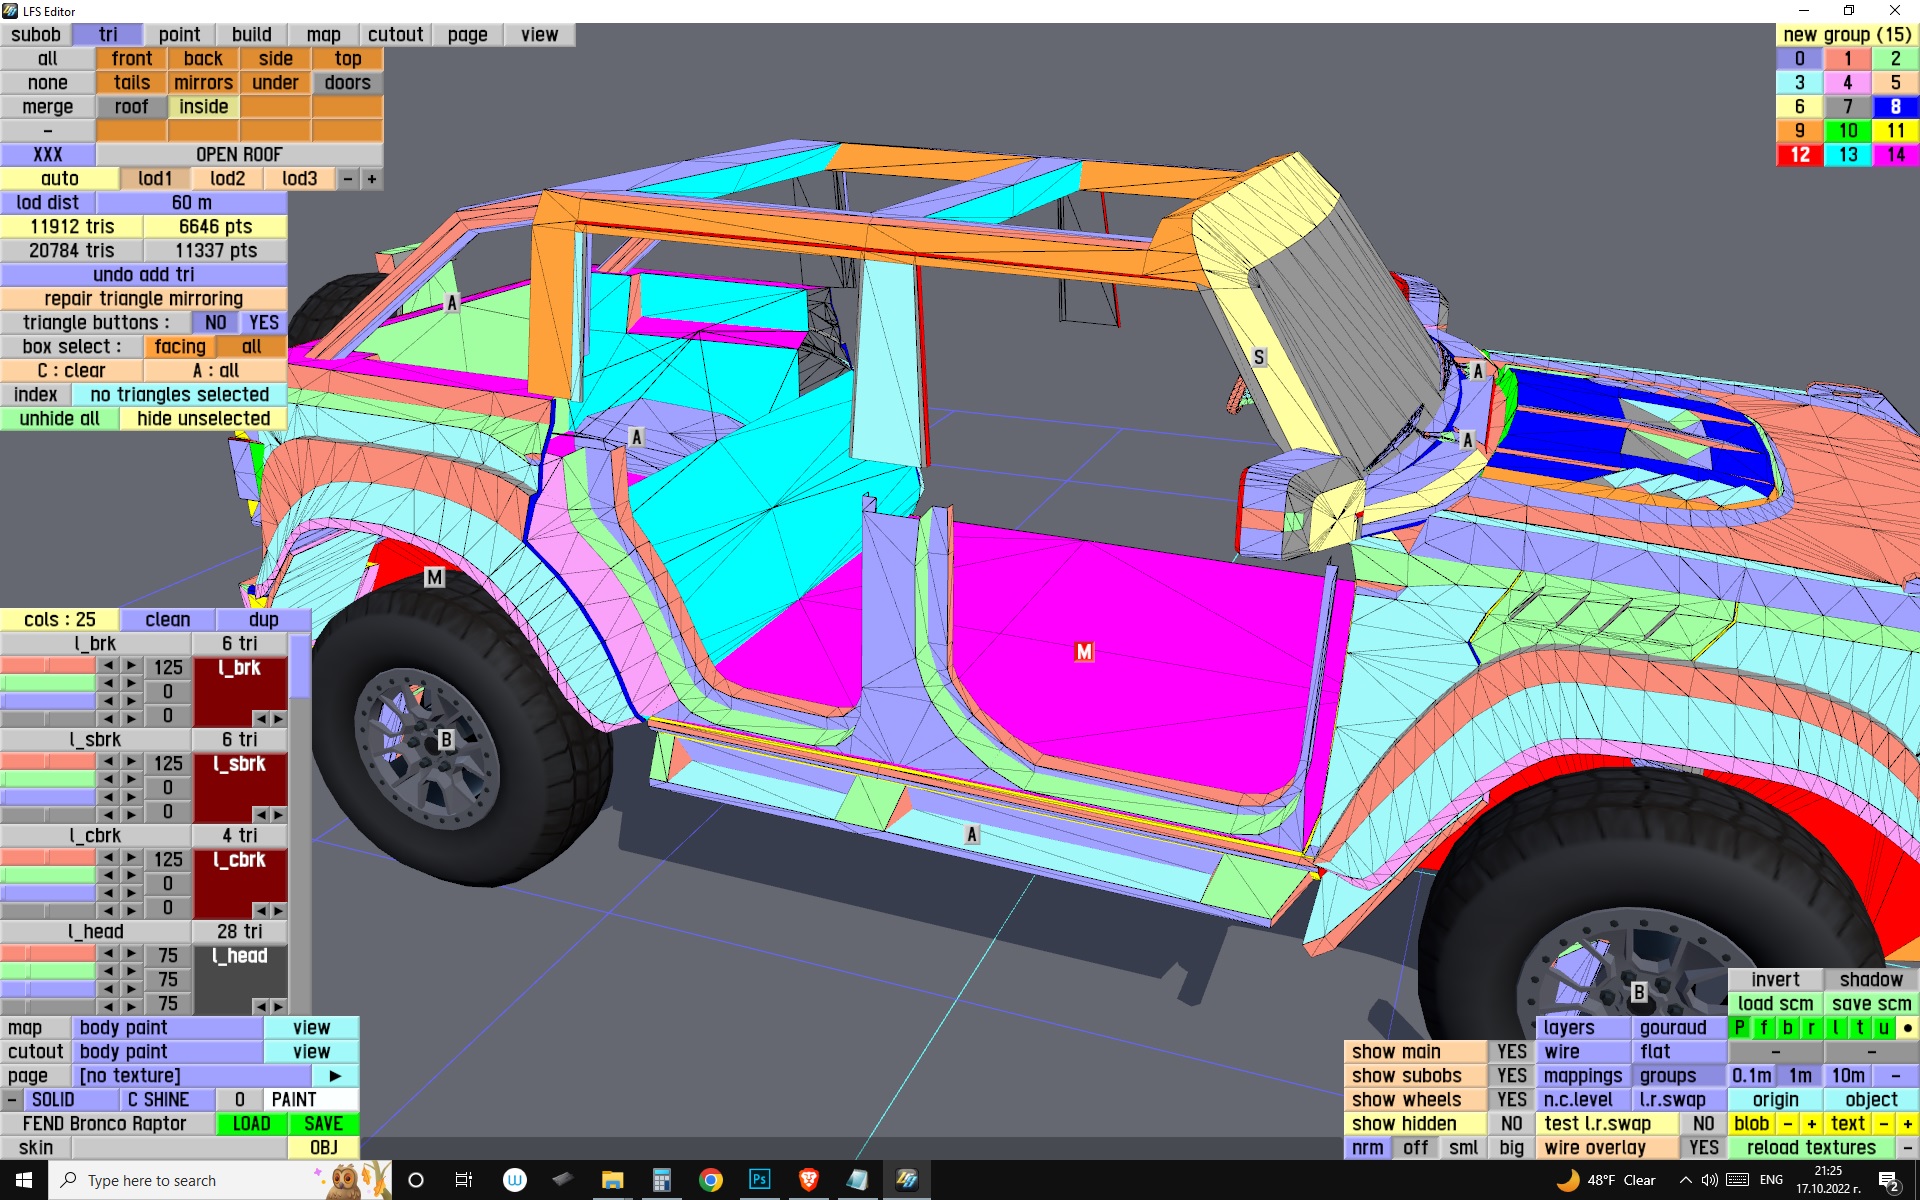Image resolution: width=1920 pixels, height=1200 pixels.
Task: Click the P layer button in green row
Action: (1740, 1028)
